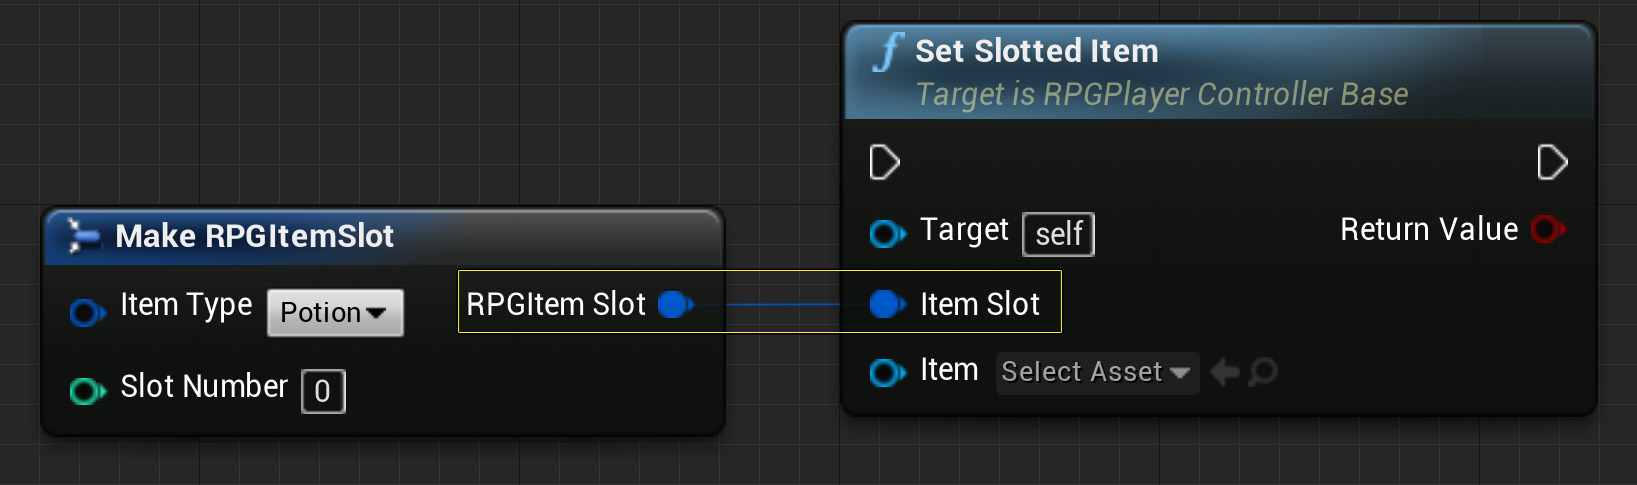Click the Make RPGItemSlot struct icon
Screen dimensions: 1637x485
(83, 236)
